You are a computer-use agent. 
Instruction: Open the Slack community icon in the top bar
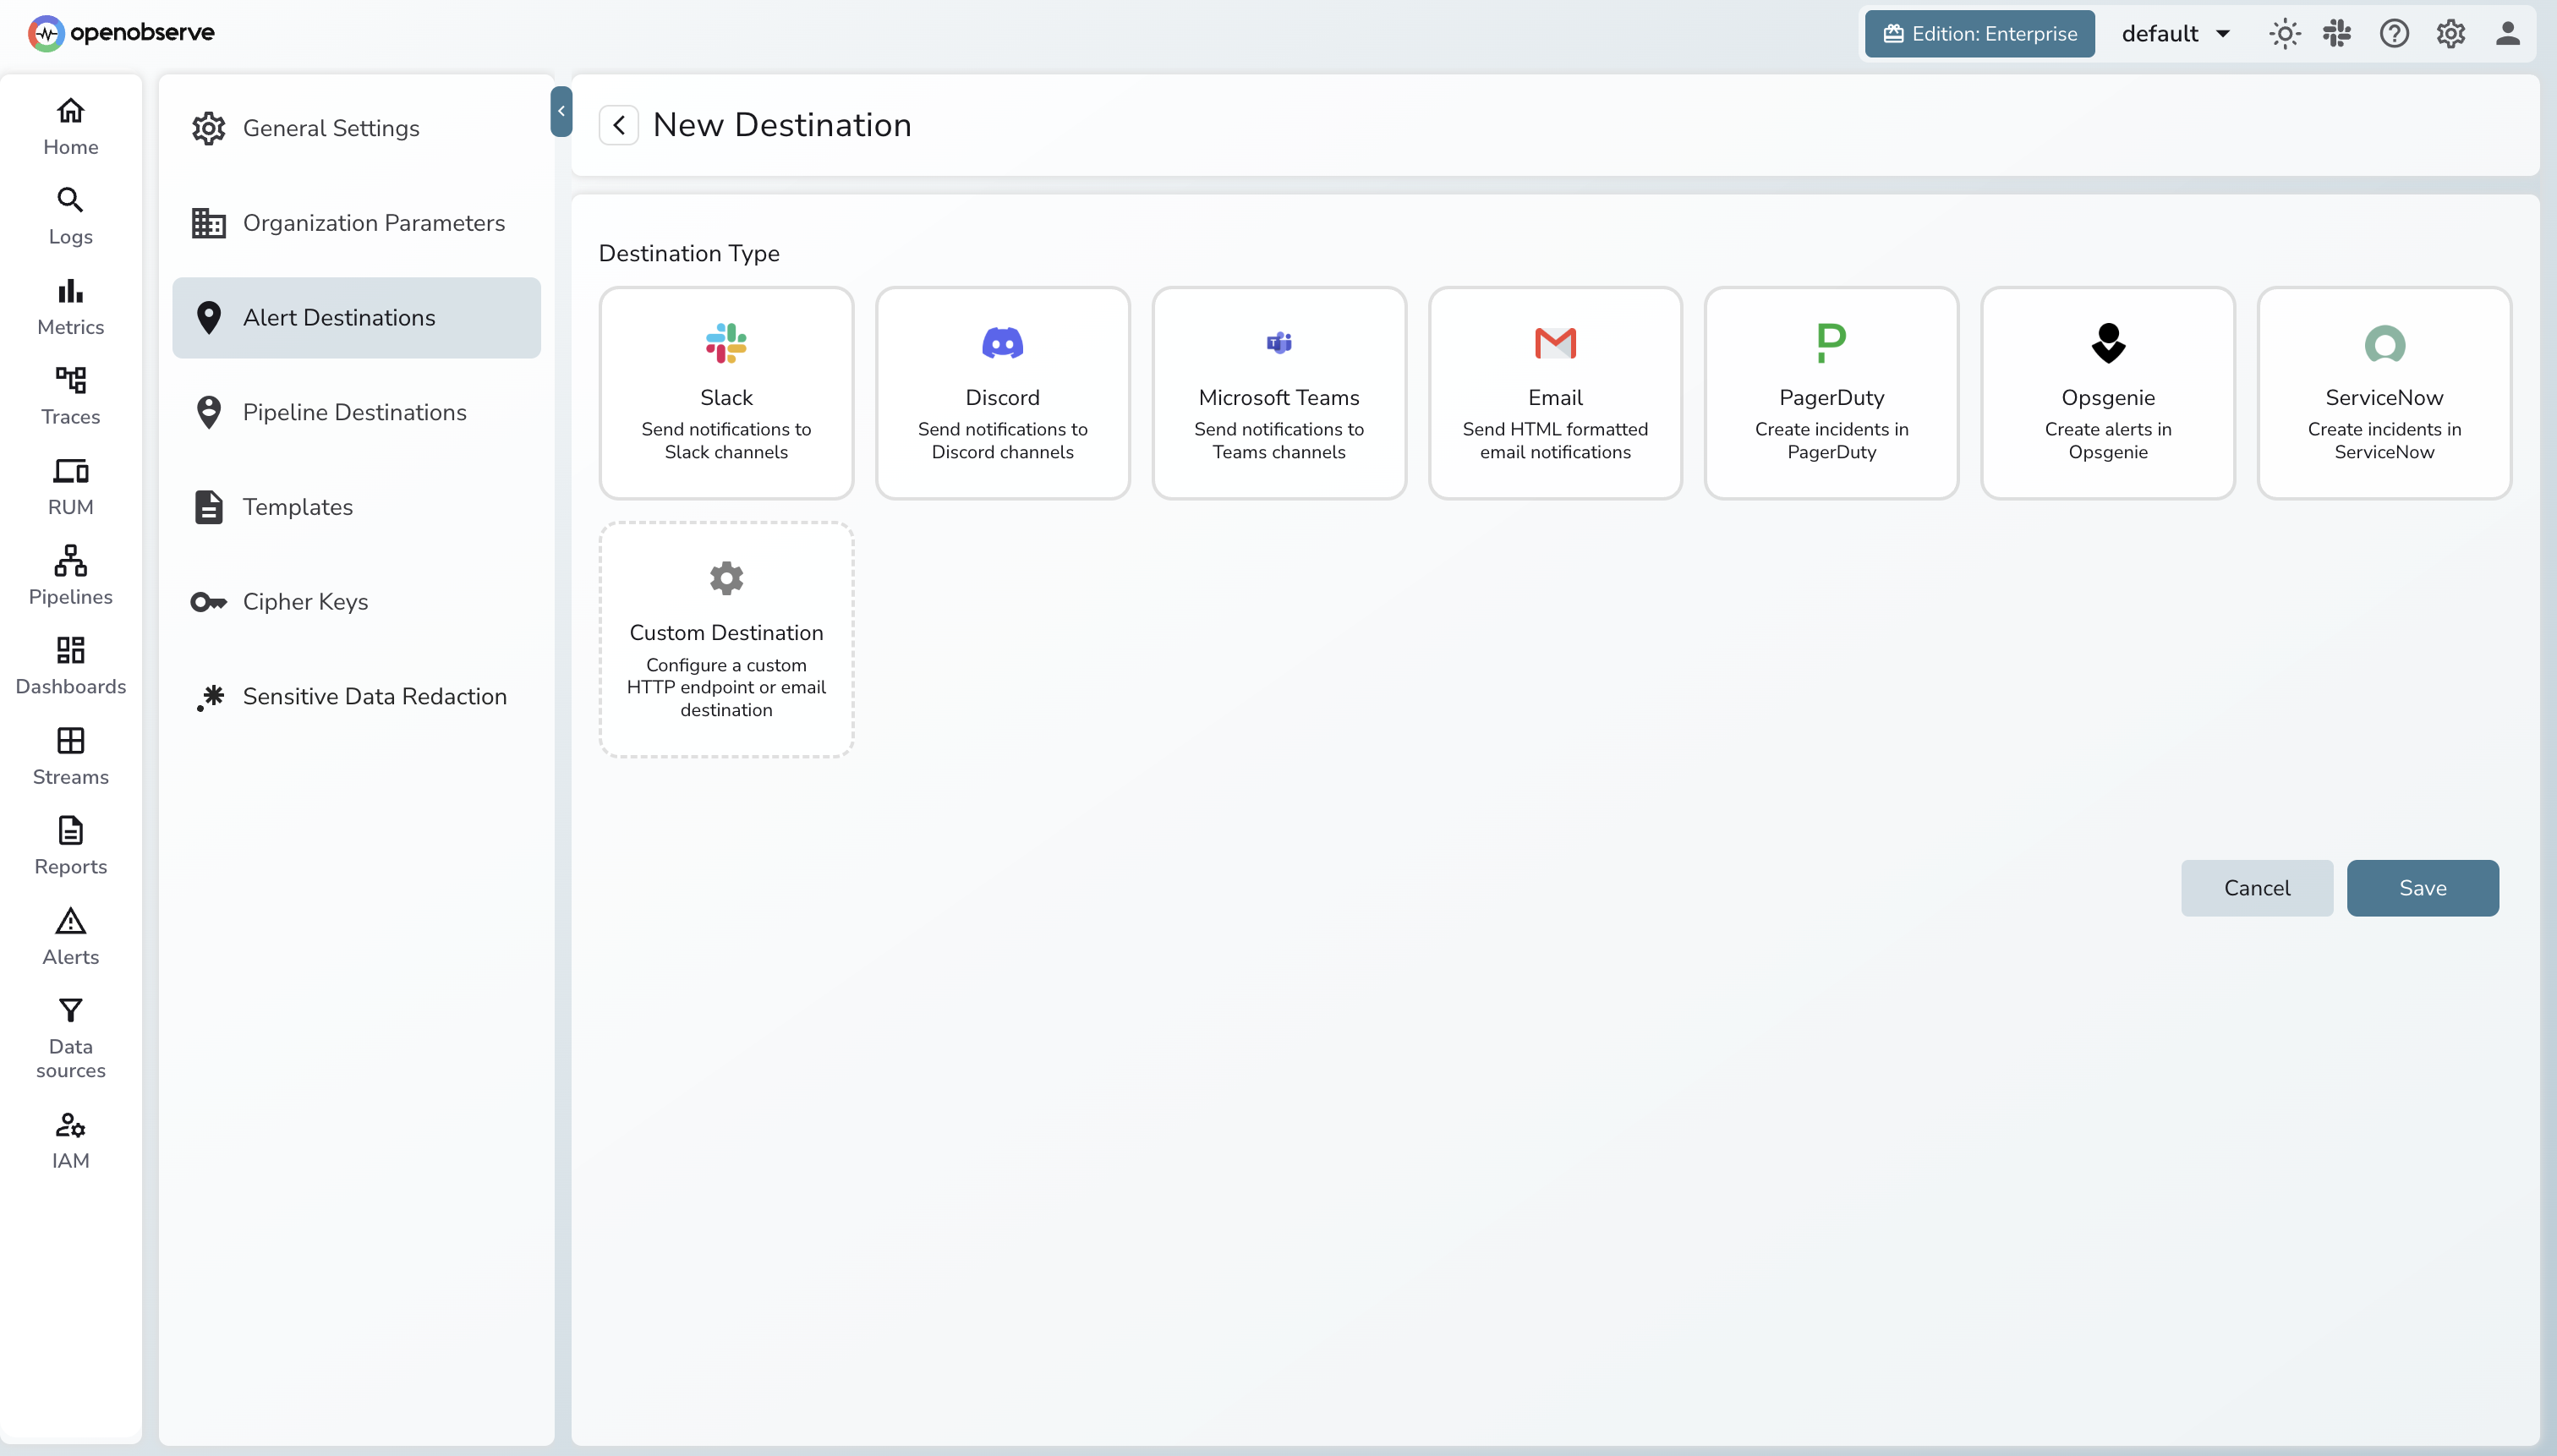pos(2339,33)
